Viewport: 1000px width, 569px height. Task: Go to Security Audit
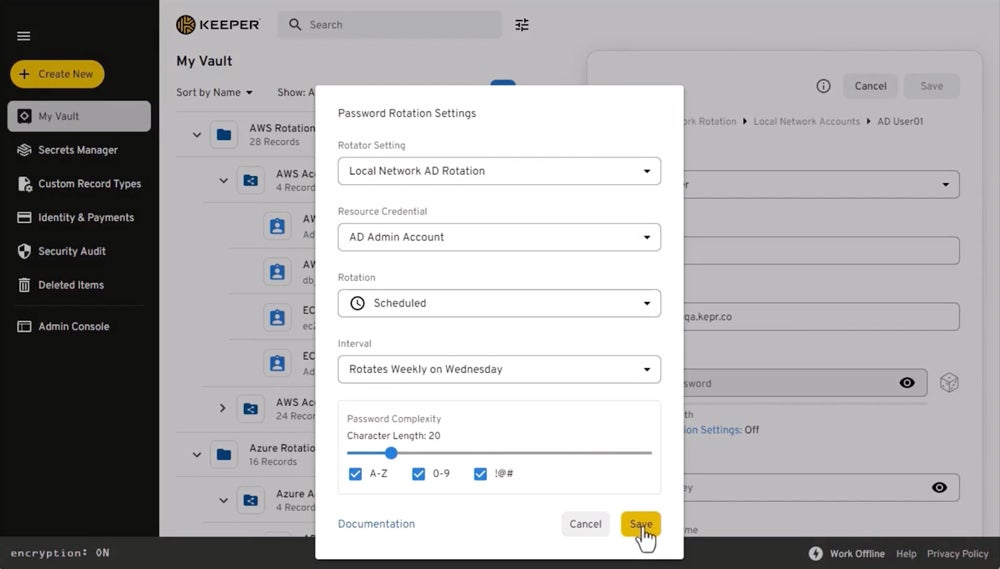point(71,251)
